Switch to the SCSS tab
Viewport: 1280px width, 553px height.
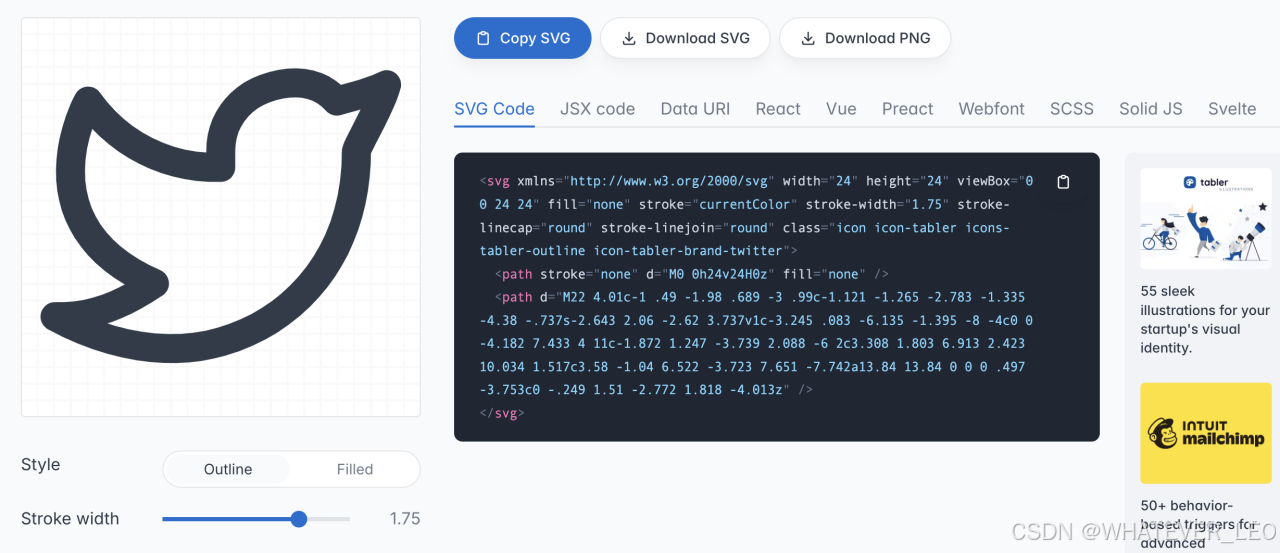tap(1071, 109)
